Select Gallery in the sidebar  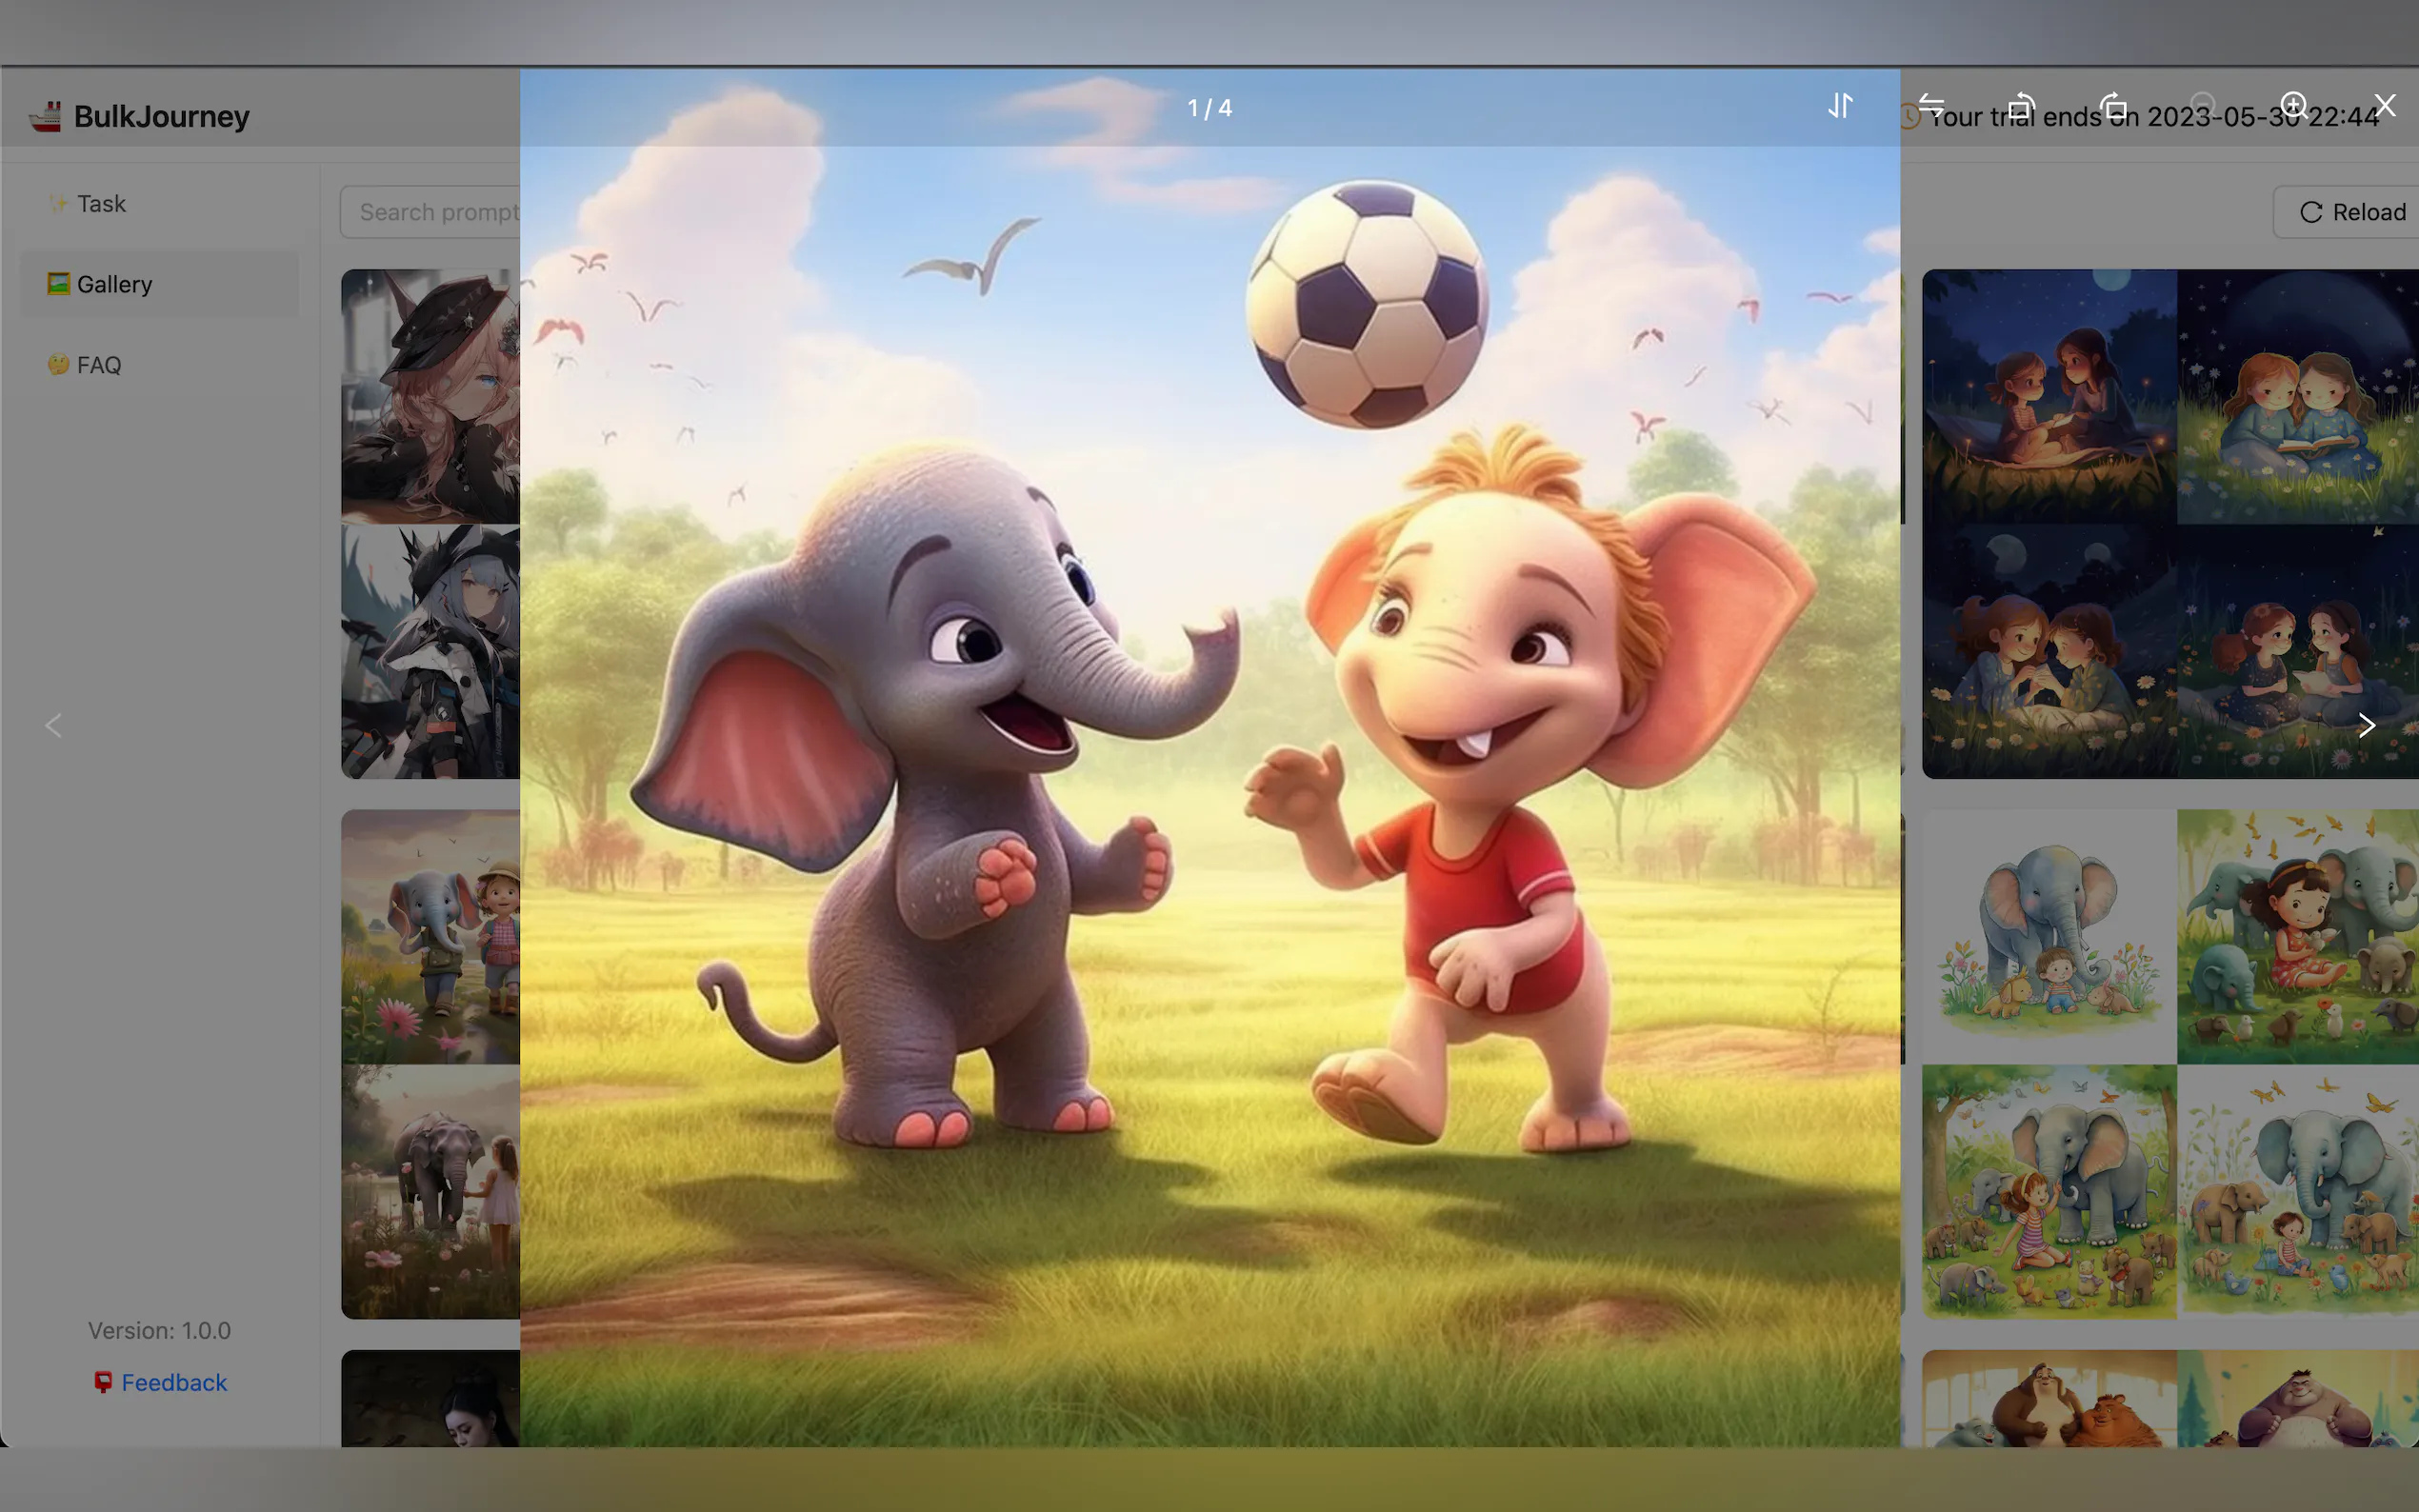(x=114, y=285)
